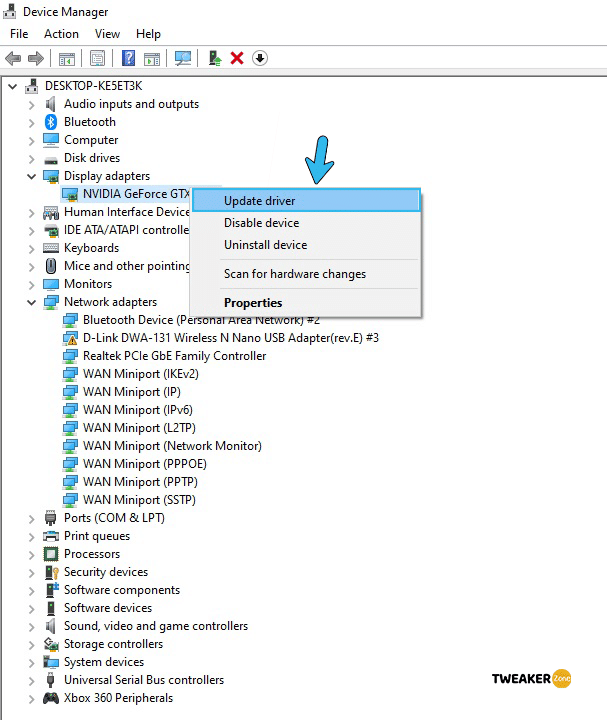Expand the Bluetooth category chevron
607x720 pixels.
point(31,123)
